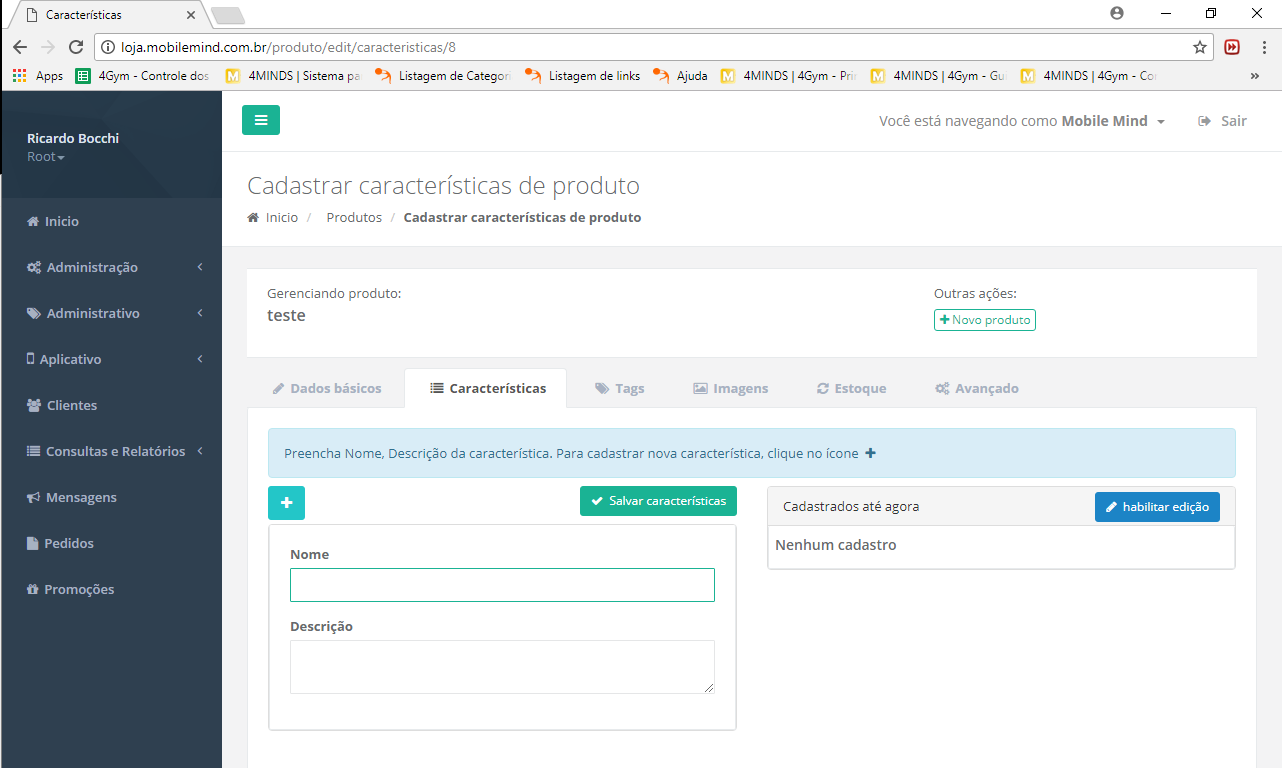The height and width of the screenshot is (768, 1282).
Task: Open the Apps shortcut in bookmarks bar
Action: pyautogui.click(x=38, y=76)
